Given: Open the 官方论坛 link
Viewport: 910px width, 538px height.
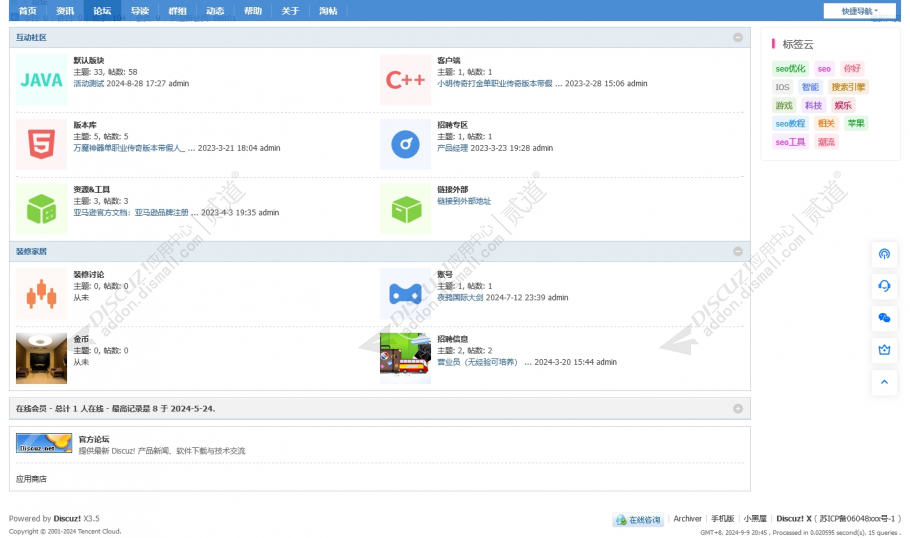Looking at the screenshot, I should coord(94,439).
